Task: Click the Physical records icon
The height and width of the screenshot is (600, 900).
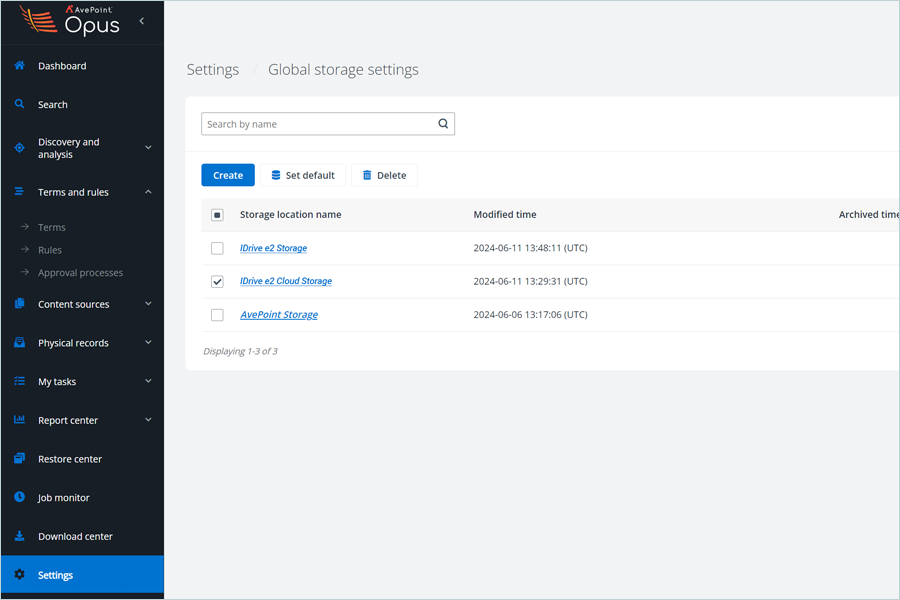Action: [x=20, y=343]
